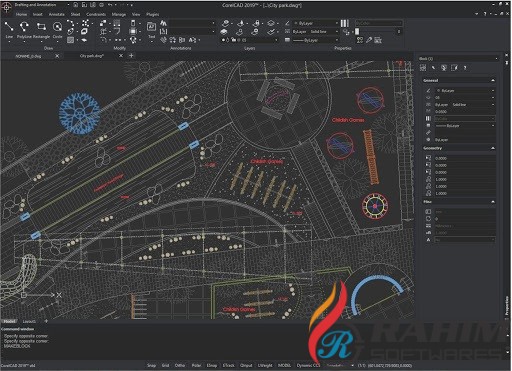Click the text style dropdown field in Annotations
The image size is (512, 371).
192,23
